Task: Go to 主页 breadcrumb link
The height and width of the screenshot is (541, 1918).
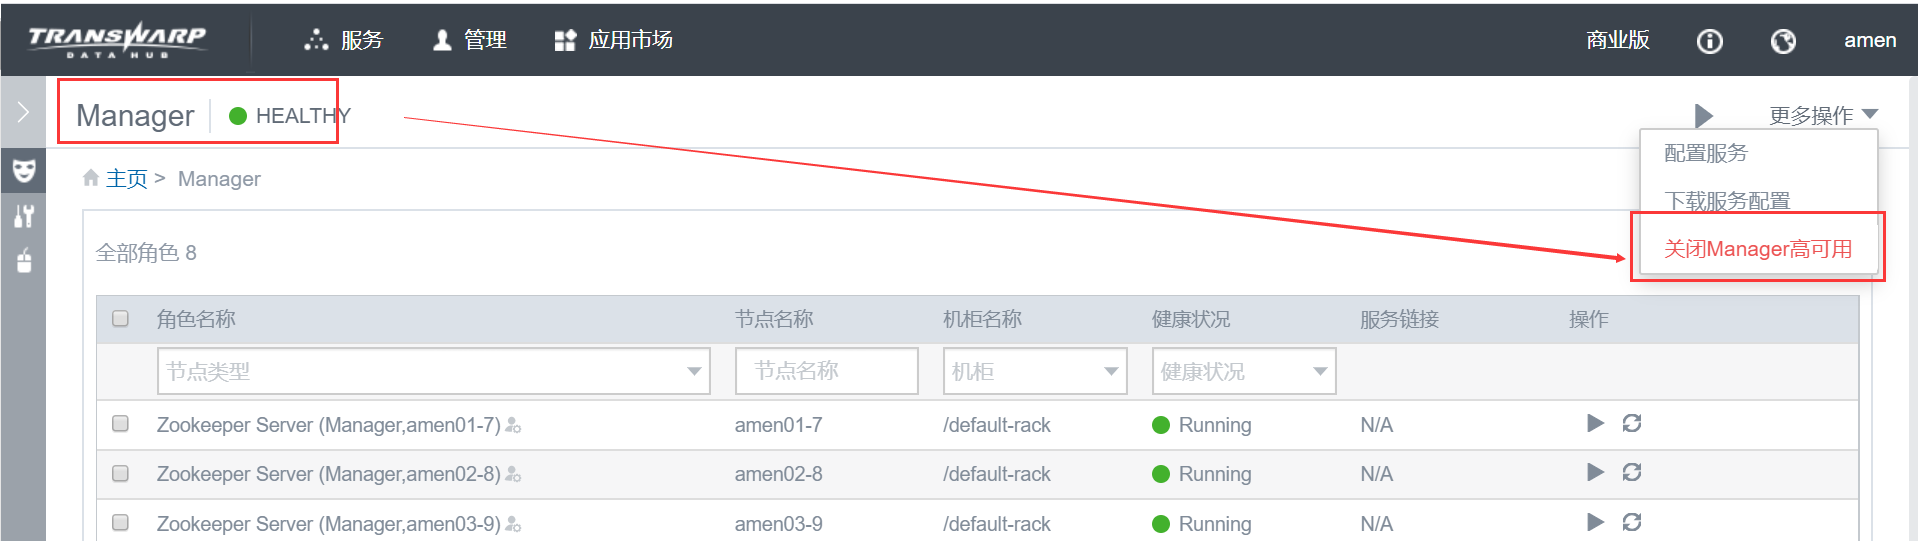Action: coord(126,179)
